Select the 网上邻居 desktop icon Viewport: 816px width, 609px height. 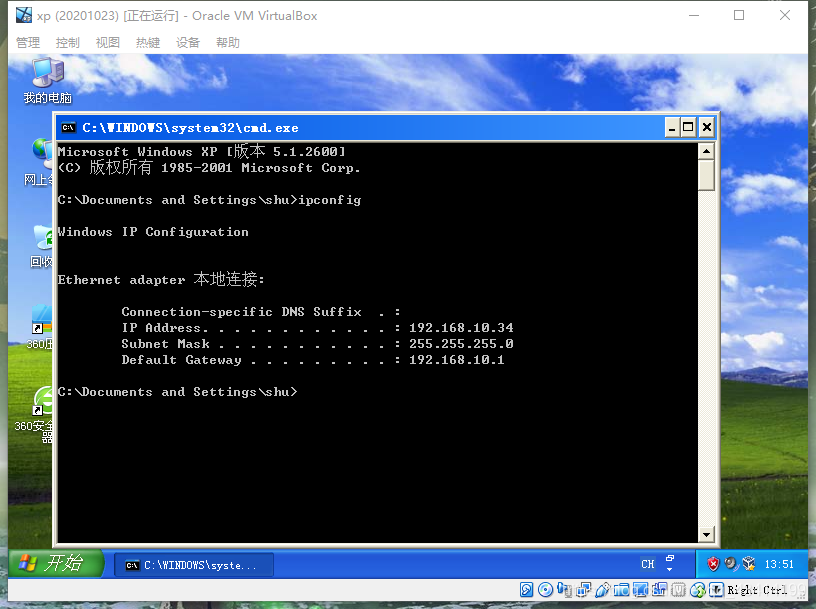pos(40,162)
